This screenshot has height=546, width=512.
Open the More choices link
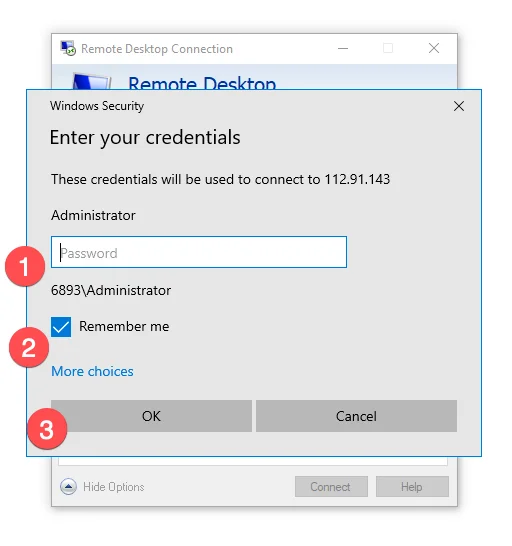click(92, 372)
